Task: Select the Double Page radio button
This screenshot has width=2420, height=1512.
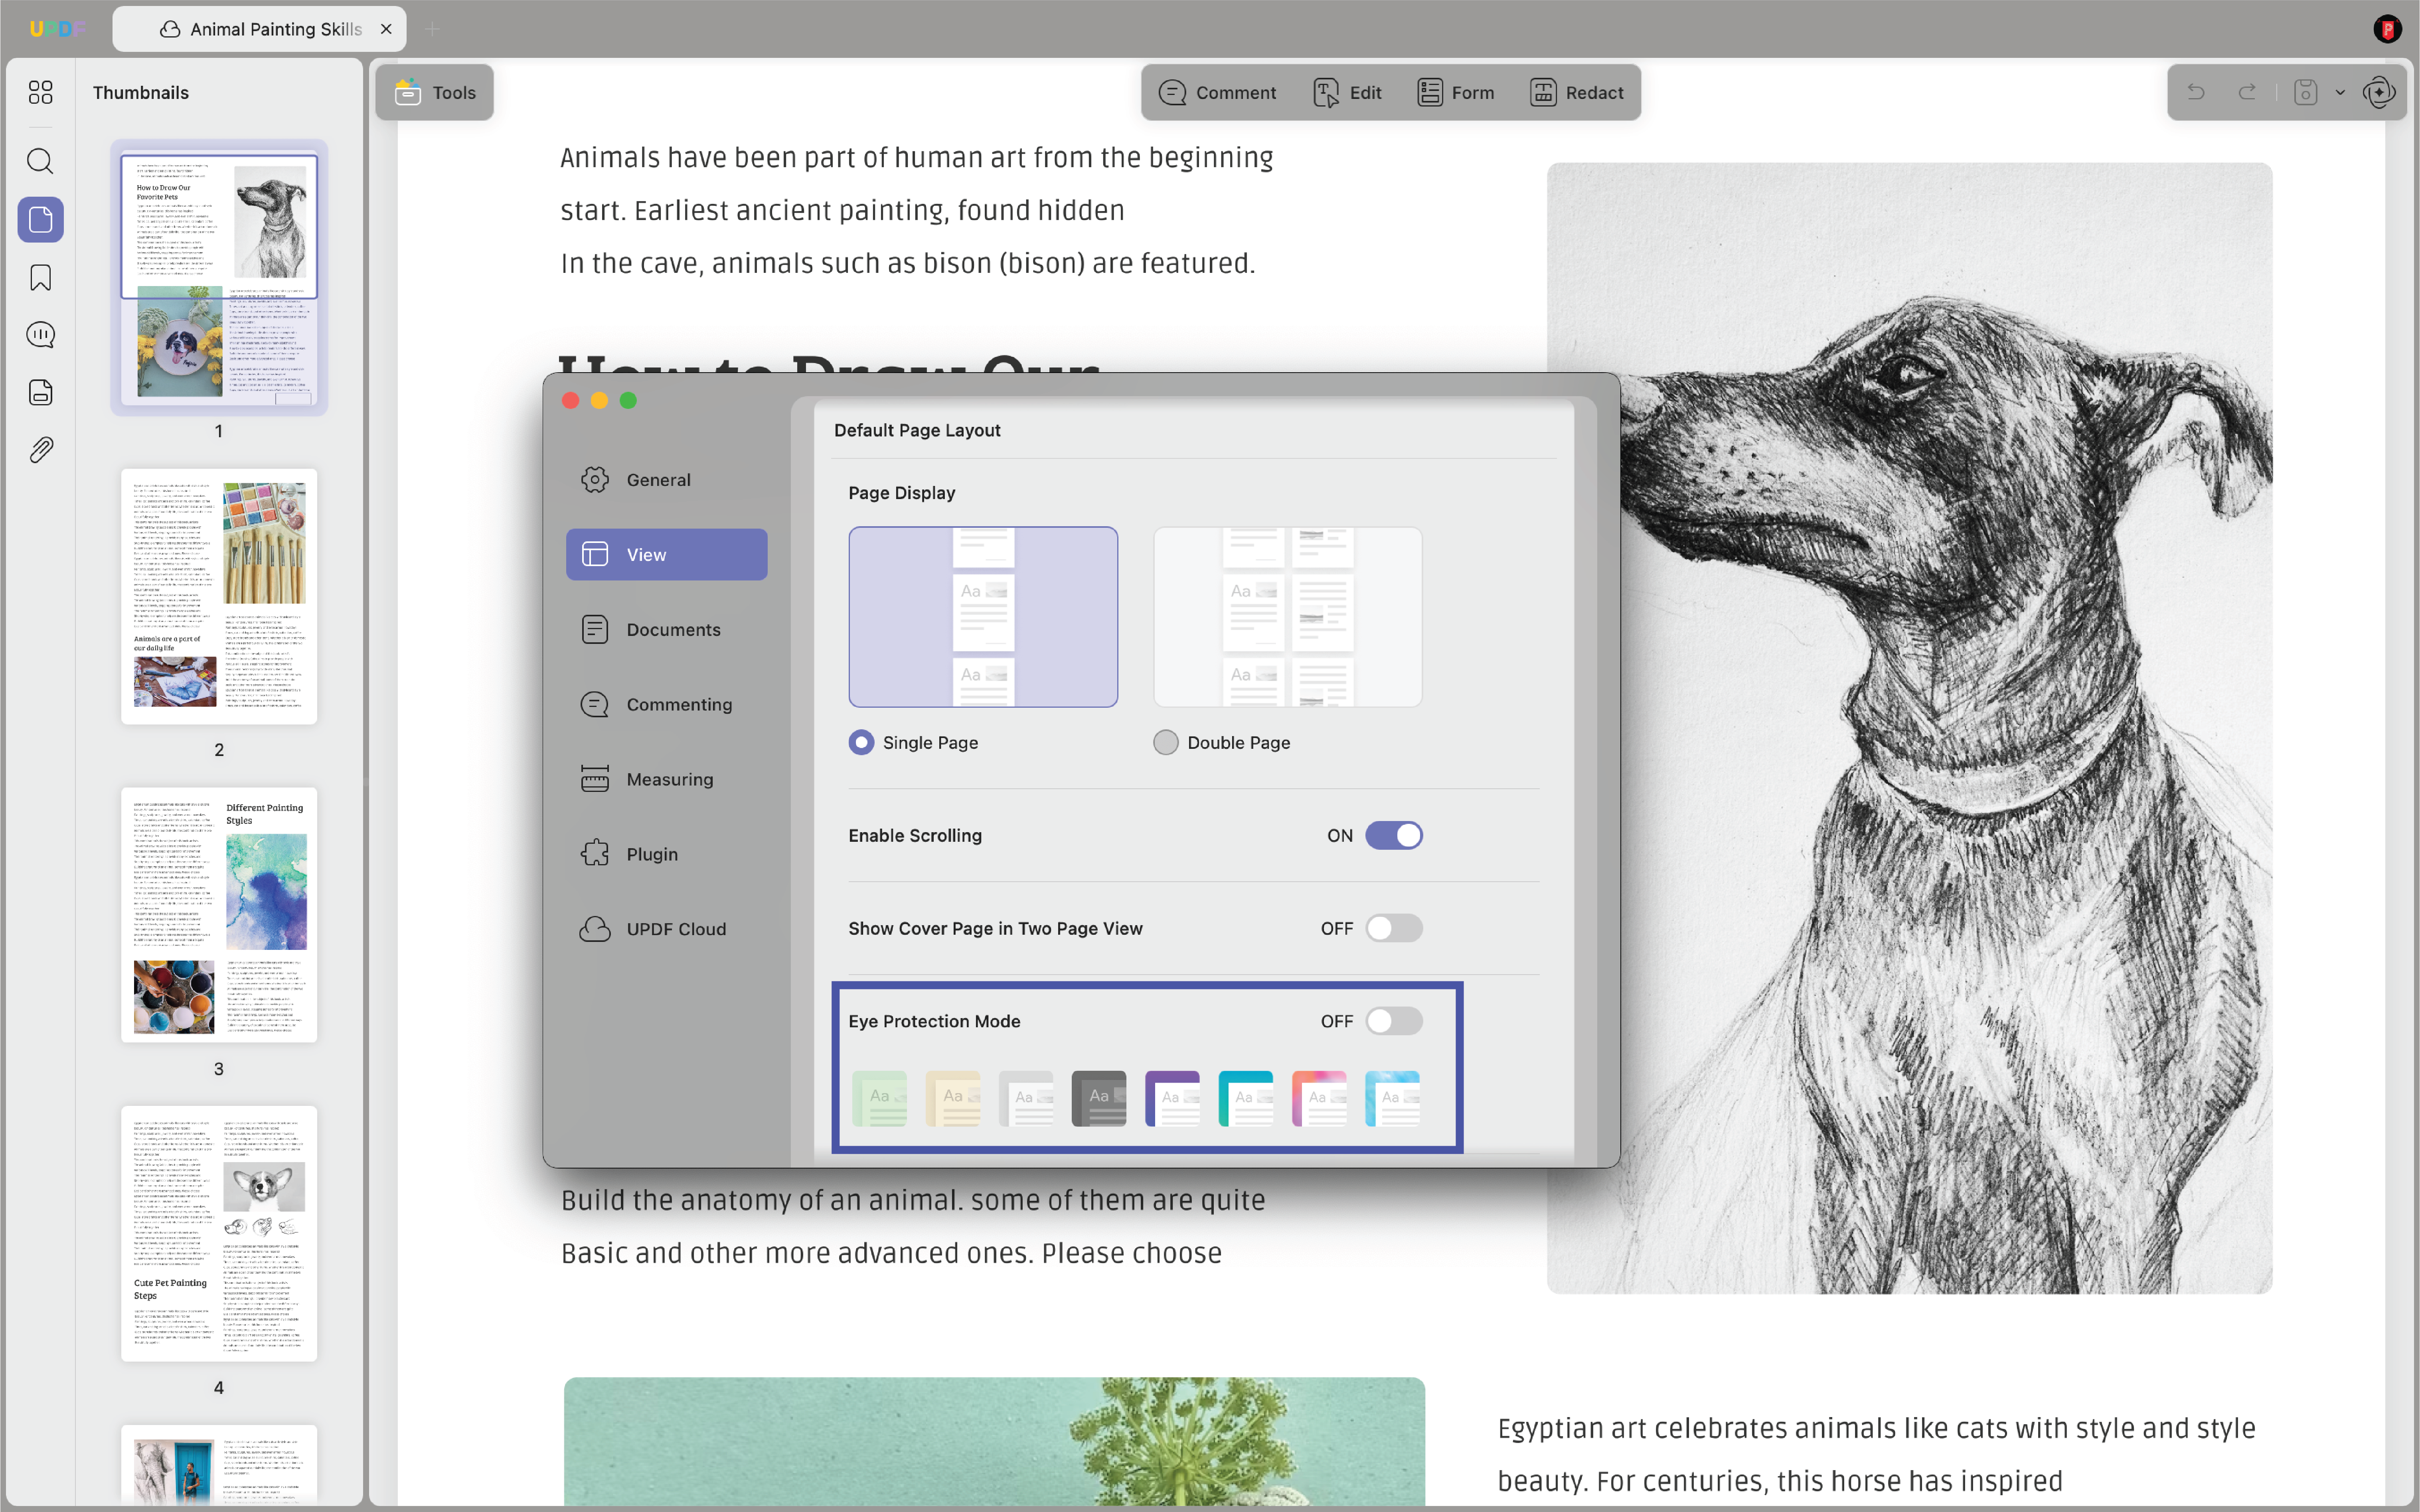Action: 1165,742
